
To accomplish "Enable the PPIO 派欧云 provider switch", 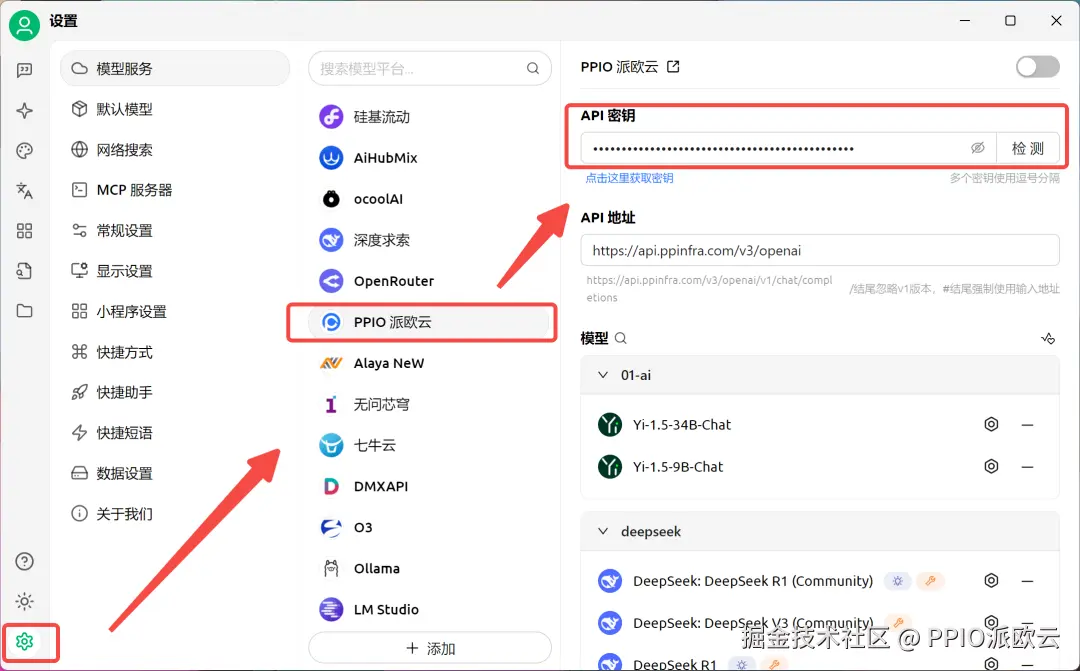I will [1037, 67].
